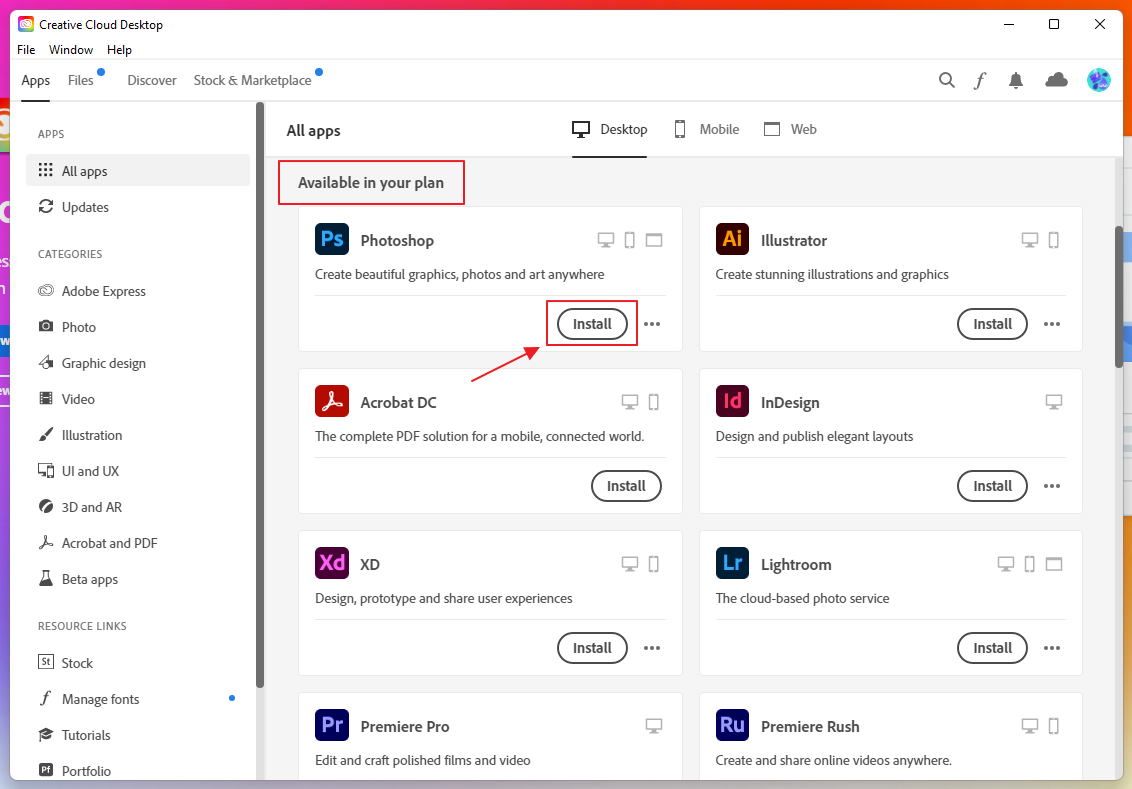Click the search magnifier icon
This screenshot has height=789, width=1132.
946,80
